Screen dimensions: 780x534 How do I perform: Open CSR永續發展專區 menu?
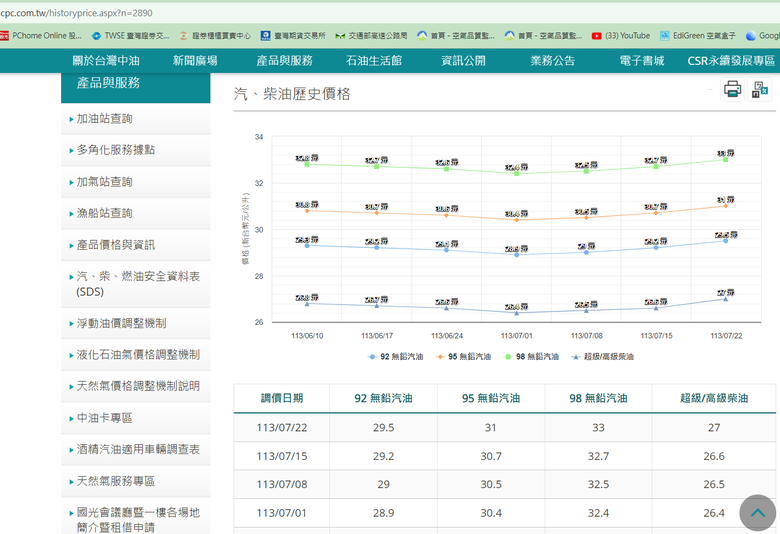point(731,61)
